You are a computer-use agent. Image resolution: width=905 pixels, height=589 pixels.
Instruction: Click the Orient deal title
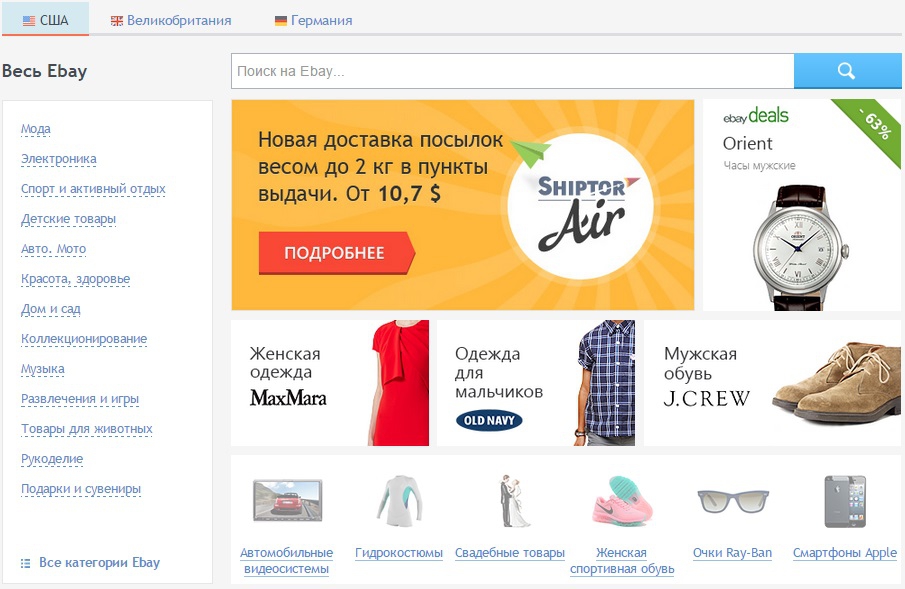[x=747, y=143]
